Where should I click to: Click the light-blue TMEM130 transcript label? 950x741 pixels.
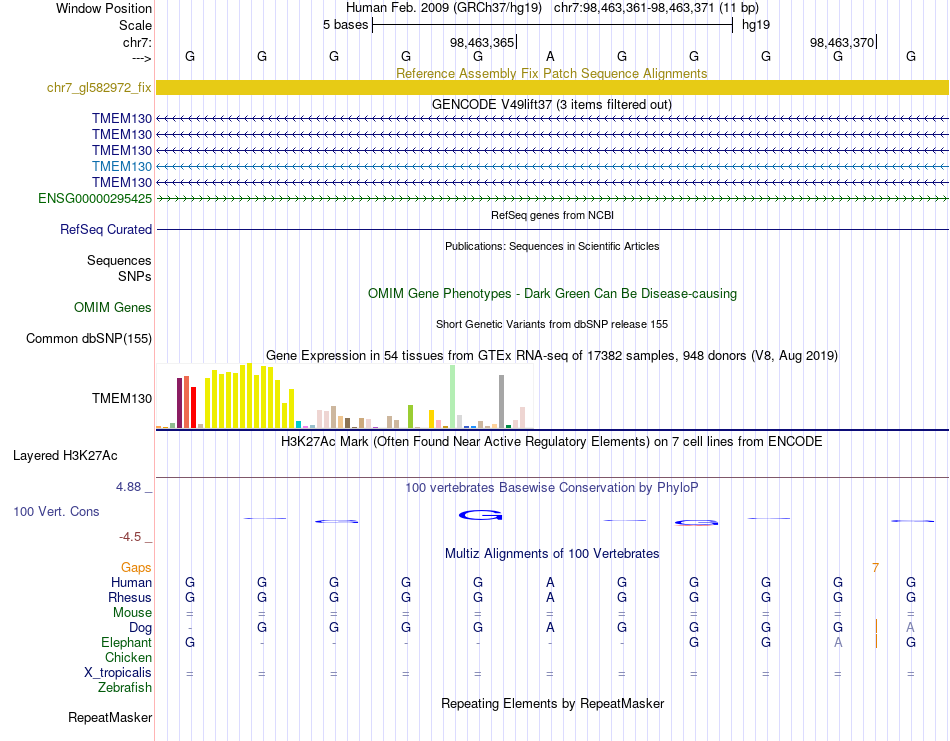click(122, 167)
